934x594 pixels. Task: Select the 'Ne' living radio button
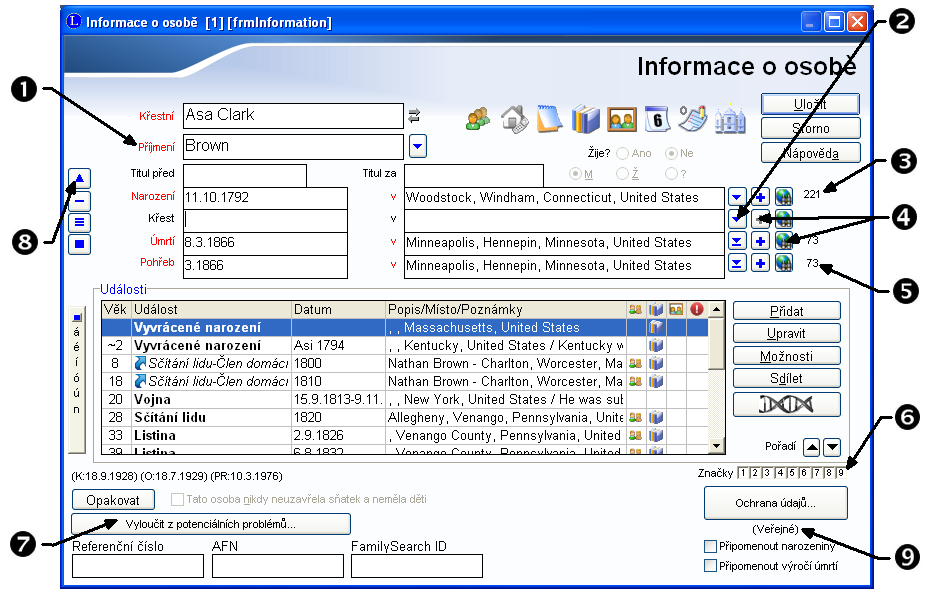tap(671, 154)
